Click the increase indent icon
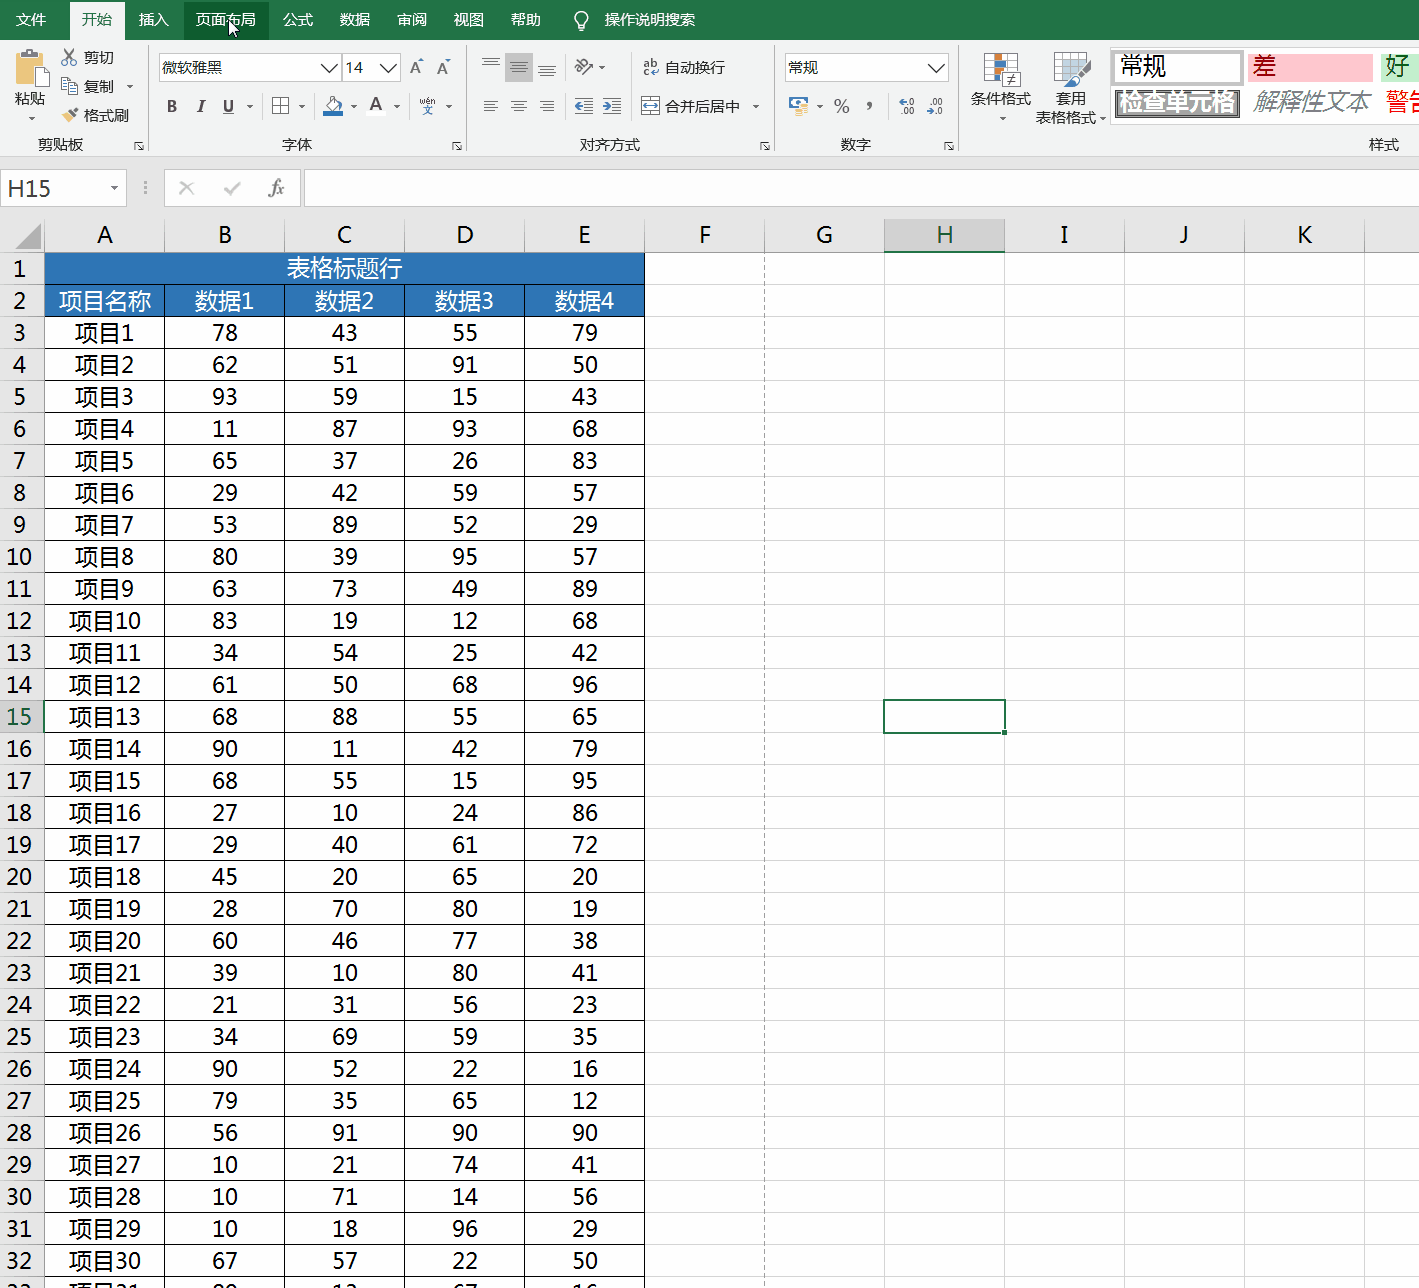1419x1288 pixels. pyautogui.click(x=612, y=106)
